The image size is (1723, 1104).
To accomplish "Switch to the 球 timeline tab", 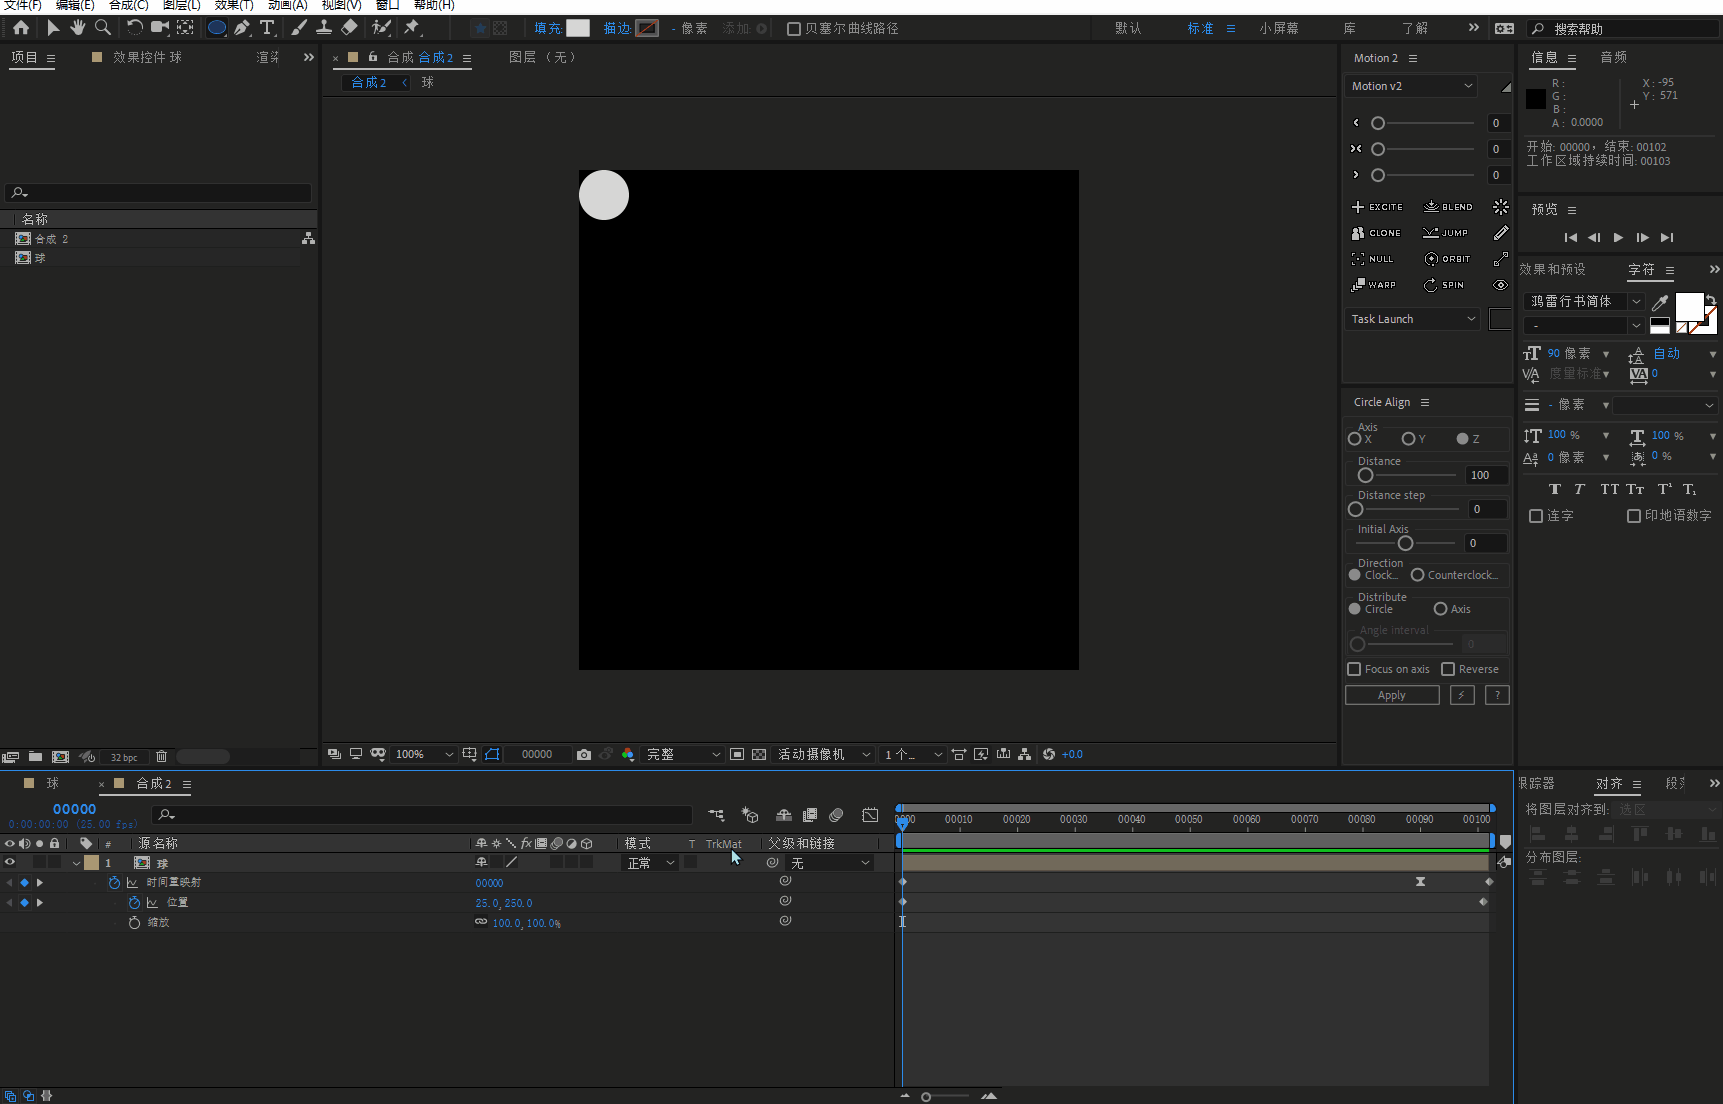I will (x=52, y=783).
